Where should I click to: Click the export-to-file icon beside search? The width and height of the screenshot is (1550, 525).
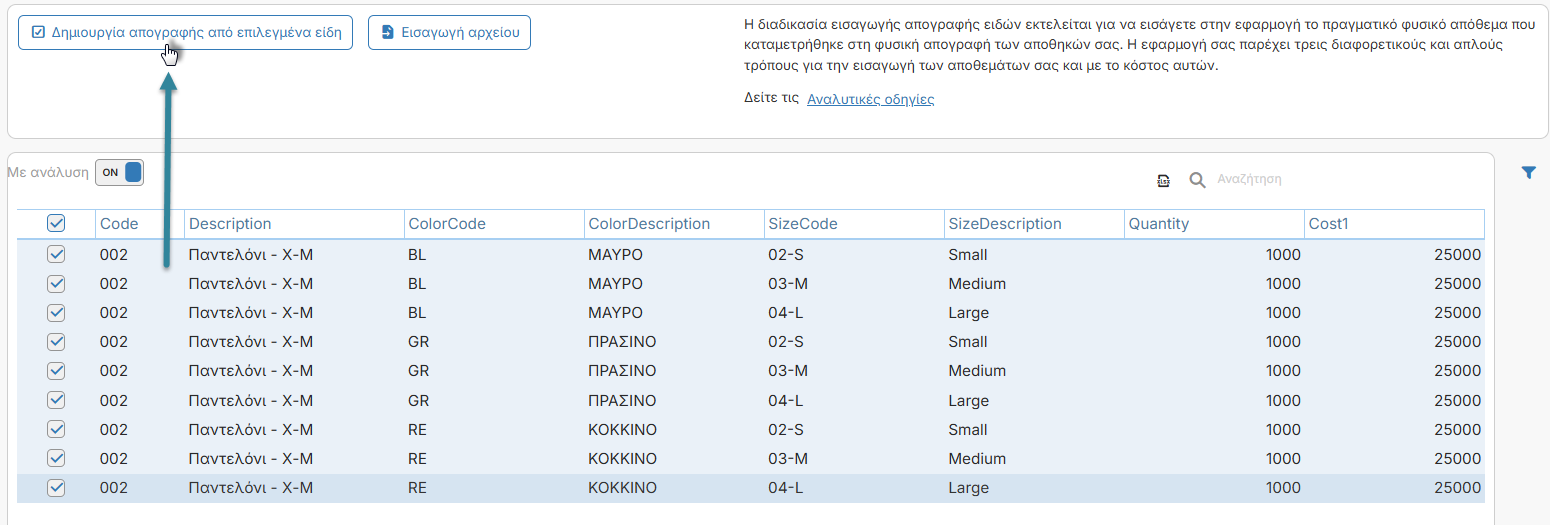(1164, 180)
